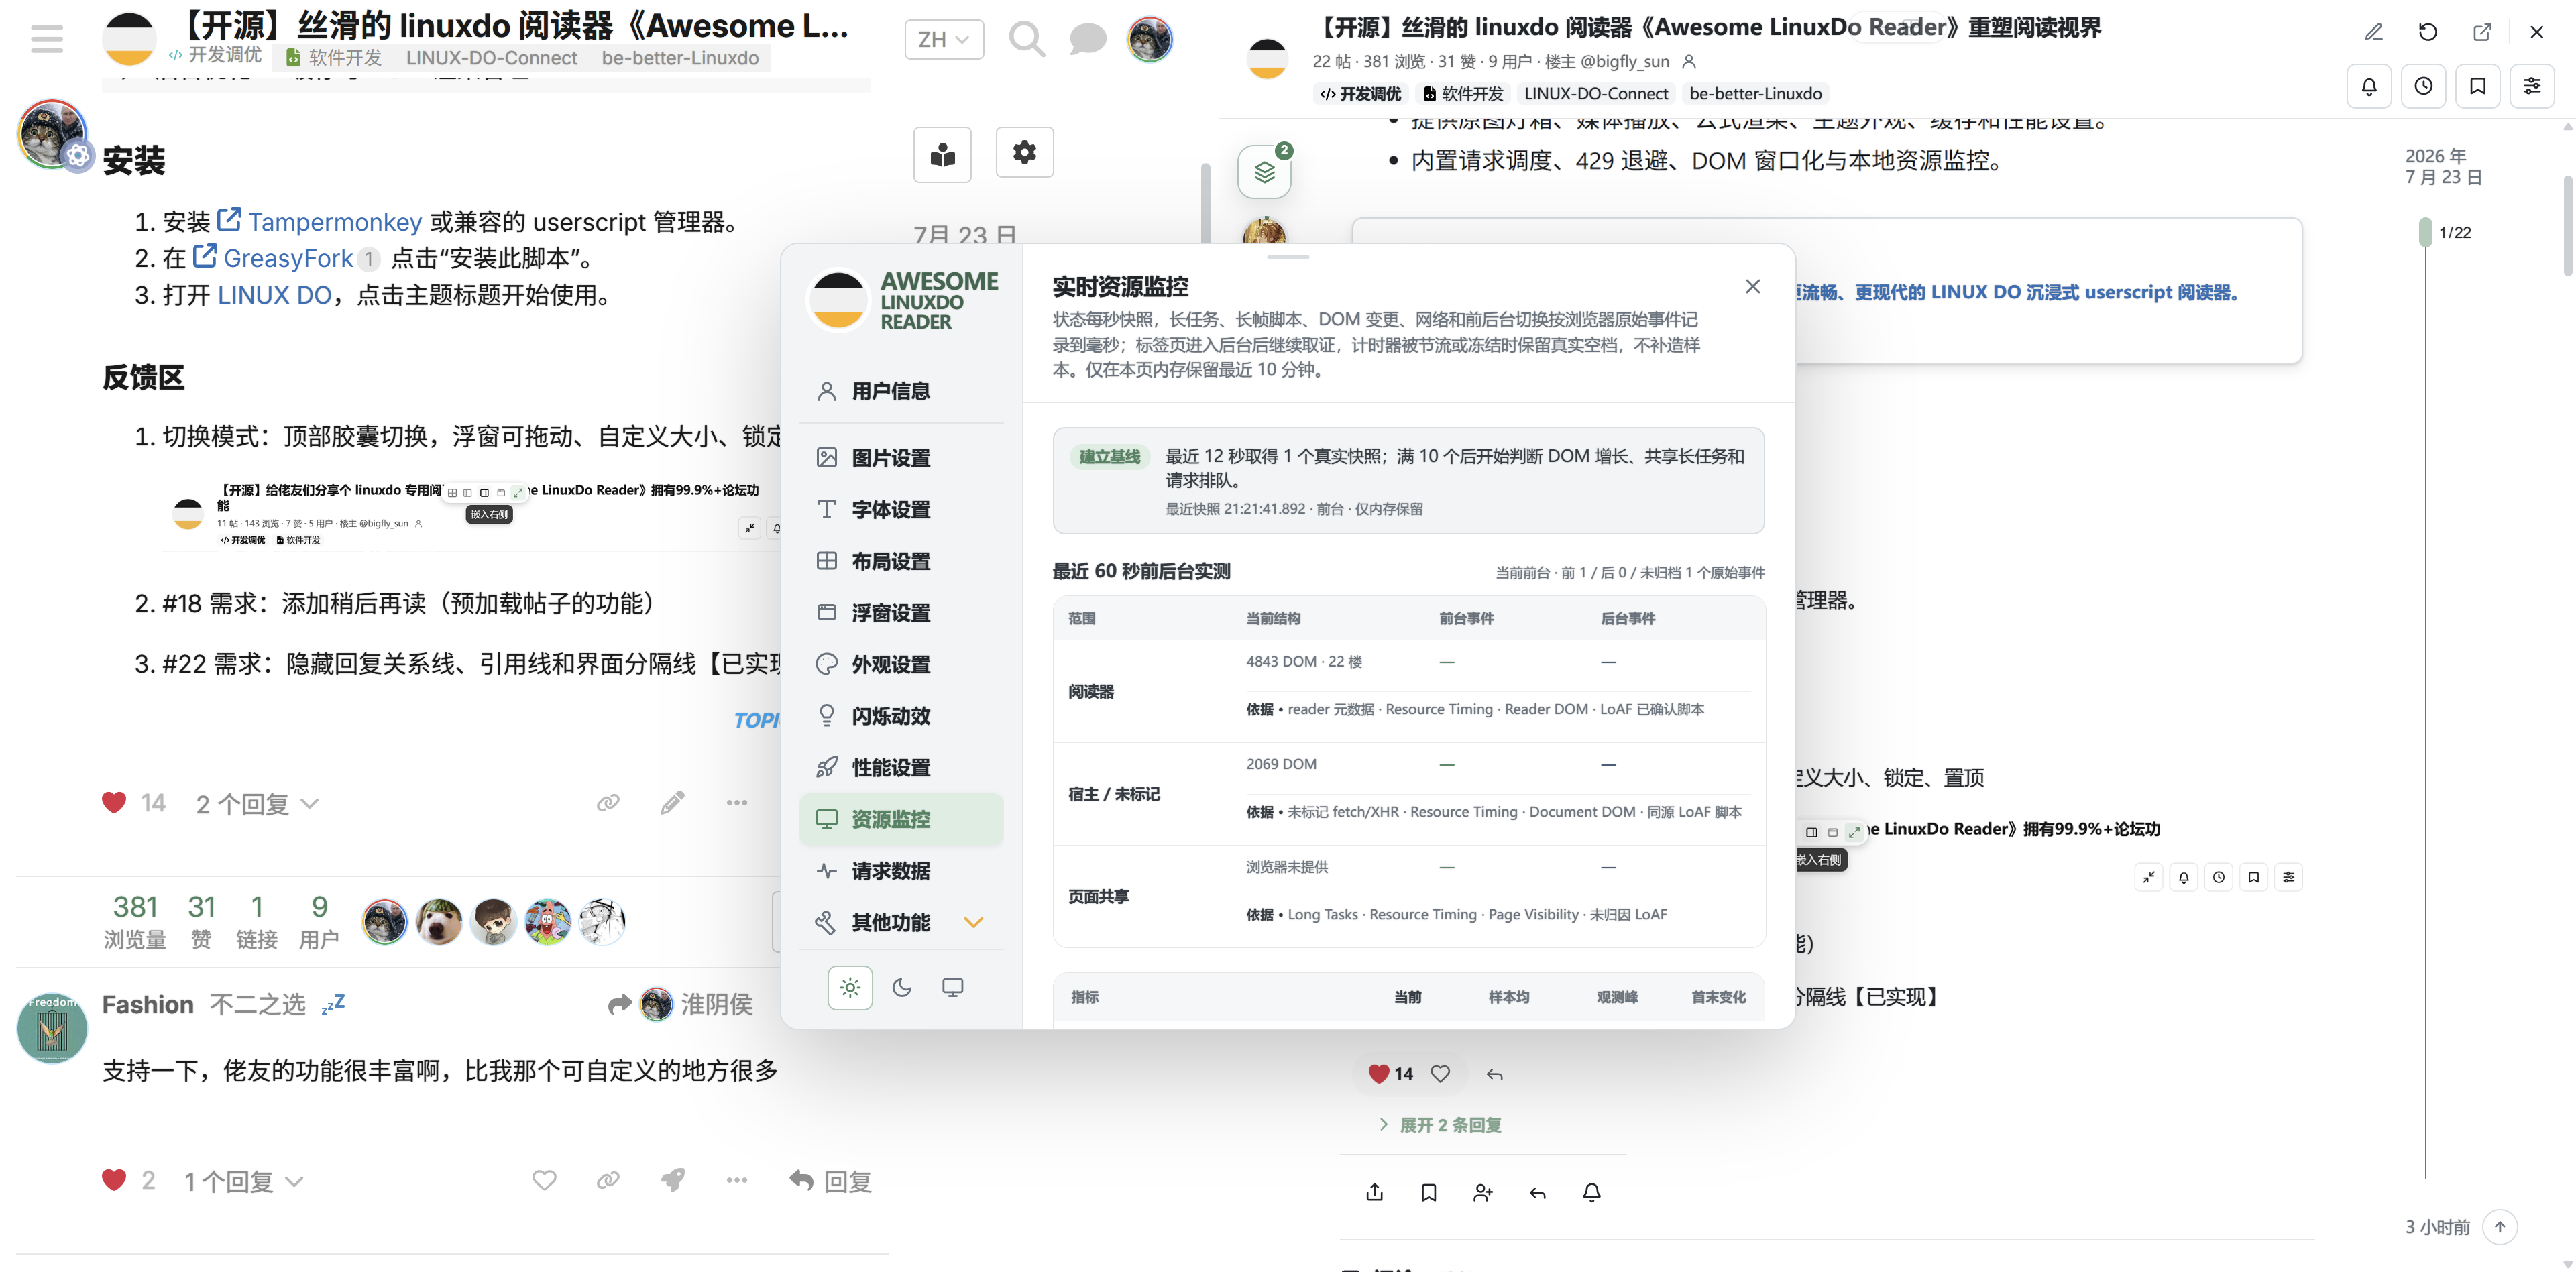Switch language via ZH dropdown
The width and height of the screenshot is (2576, 1272).
(943, 39)
